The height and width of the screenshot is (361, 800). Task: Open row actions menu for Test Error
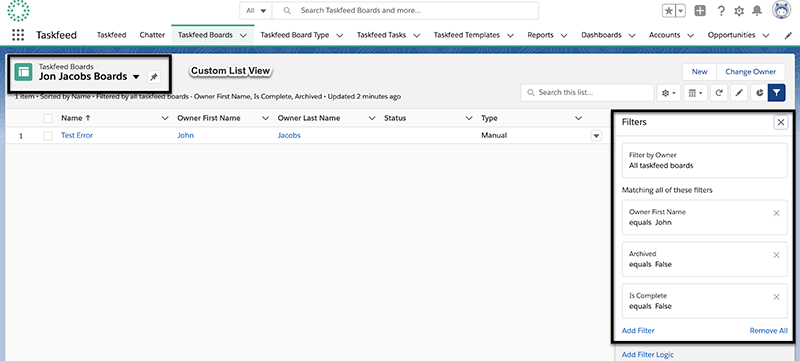[596, 136]
